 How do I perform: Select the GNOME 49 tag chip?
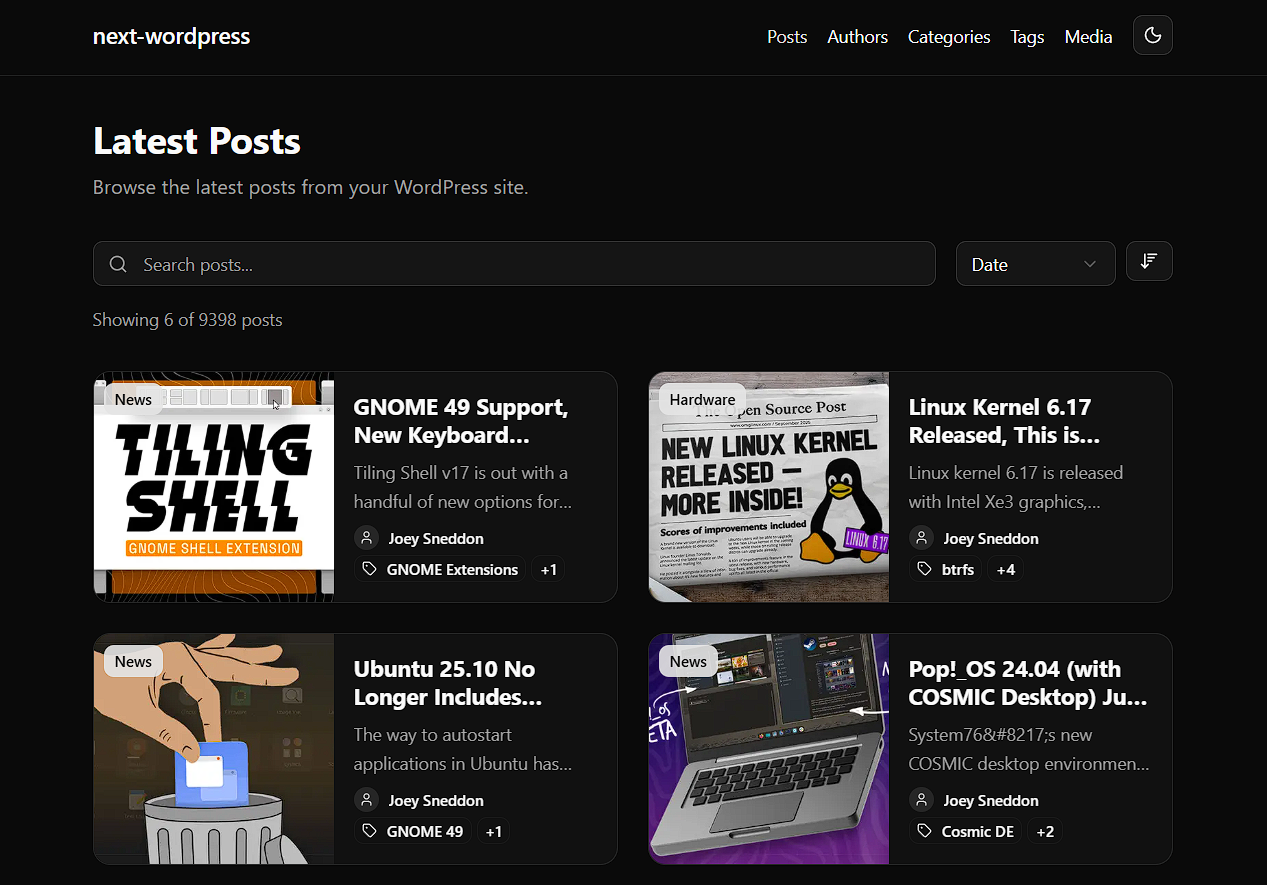[x=412, y=831]
